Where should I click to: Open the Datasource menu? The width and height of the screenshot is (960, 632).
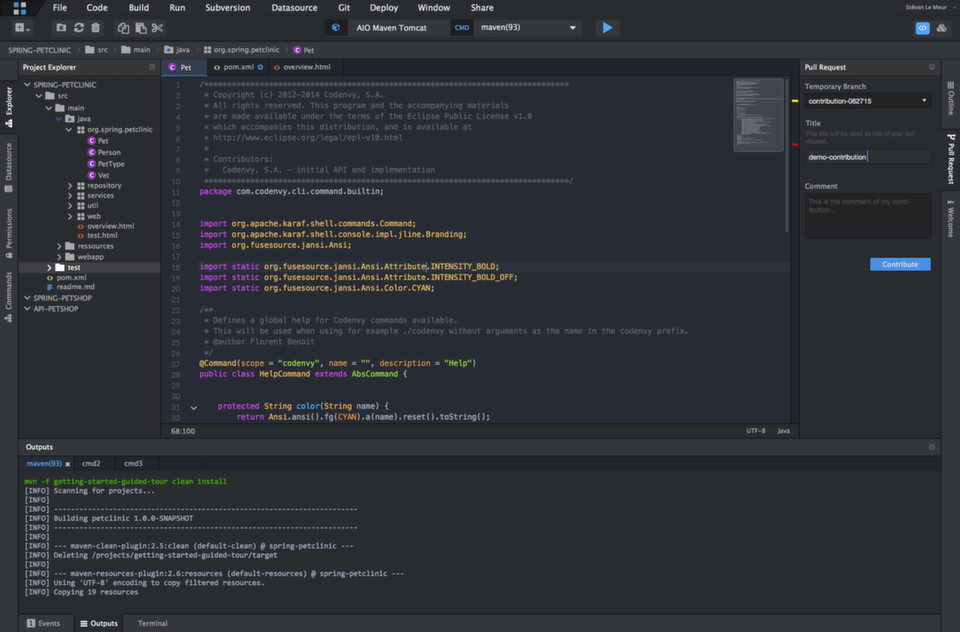[294, 8]
